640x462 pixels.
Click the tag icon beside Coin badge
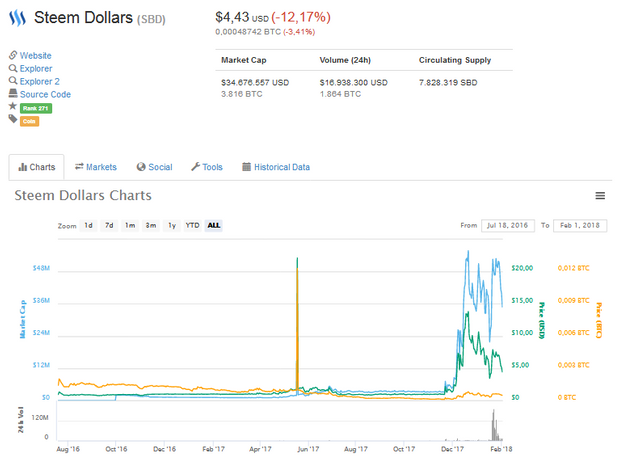[x=13, y=119]
